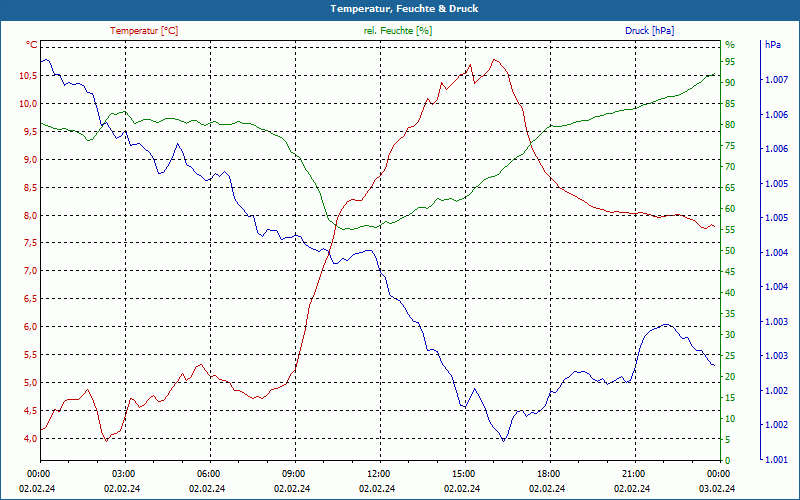This screenshot has height=500, width=800.
Task: Click the 90 tick on humidity axis
Action: tap(730, 83)
